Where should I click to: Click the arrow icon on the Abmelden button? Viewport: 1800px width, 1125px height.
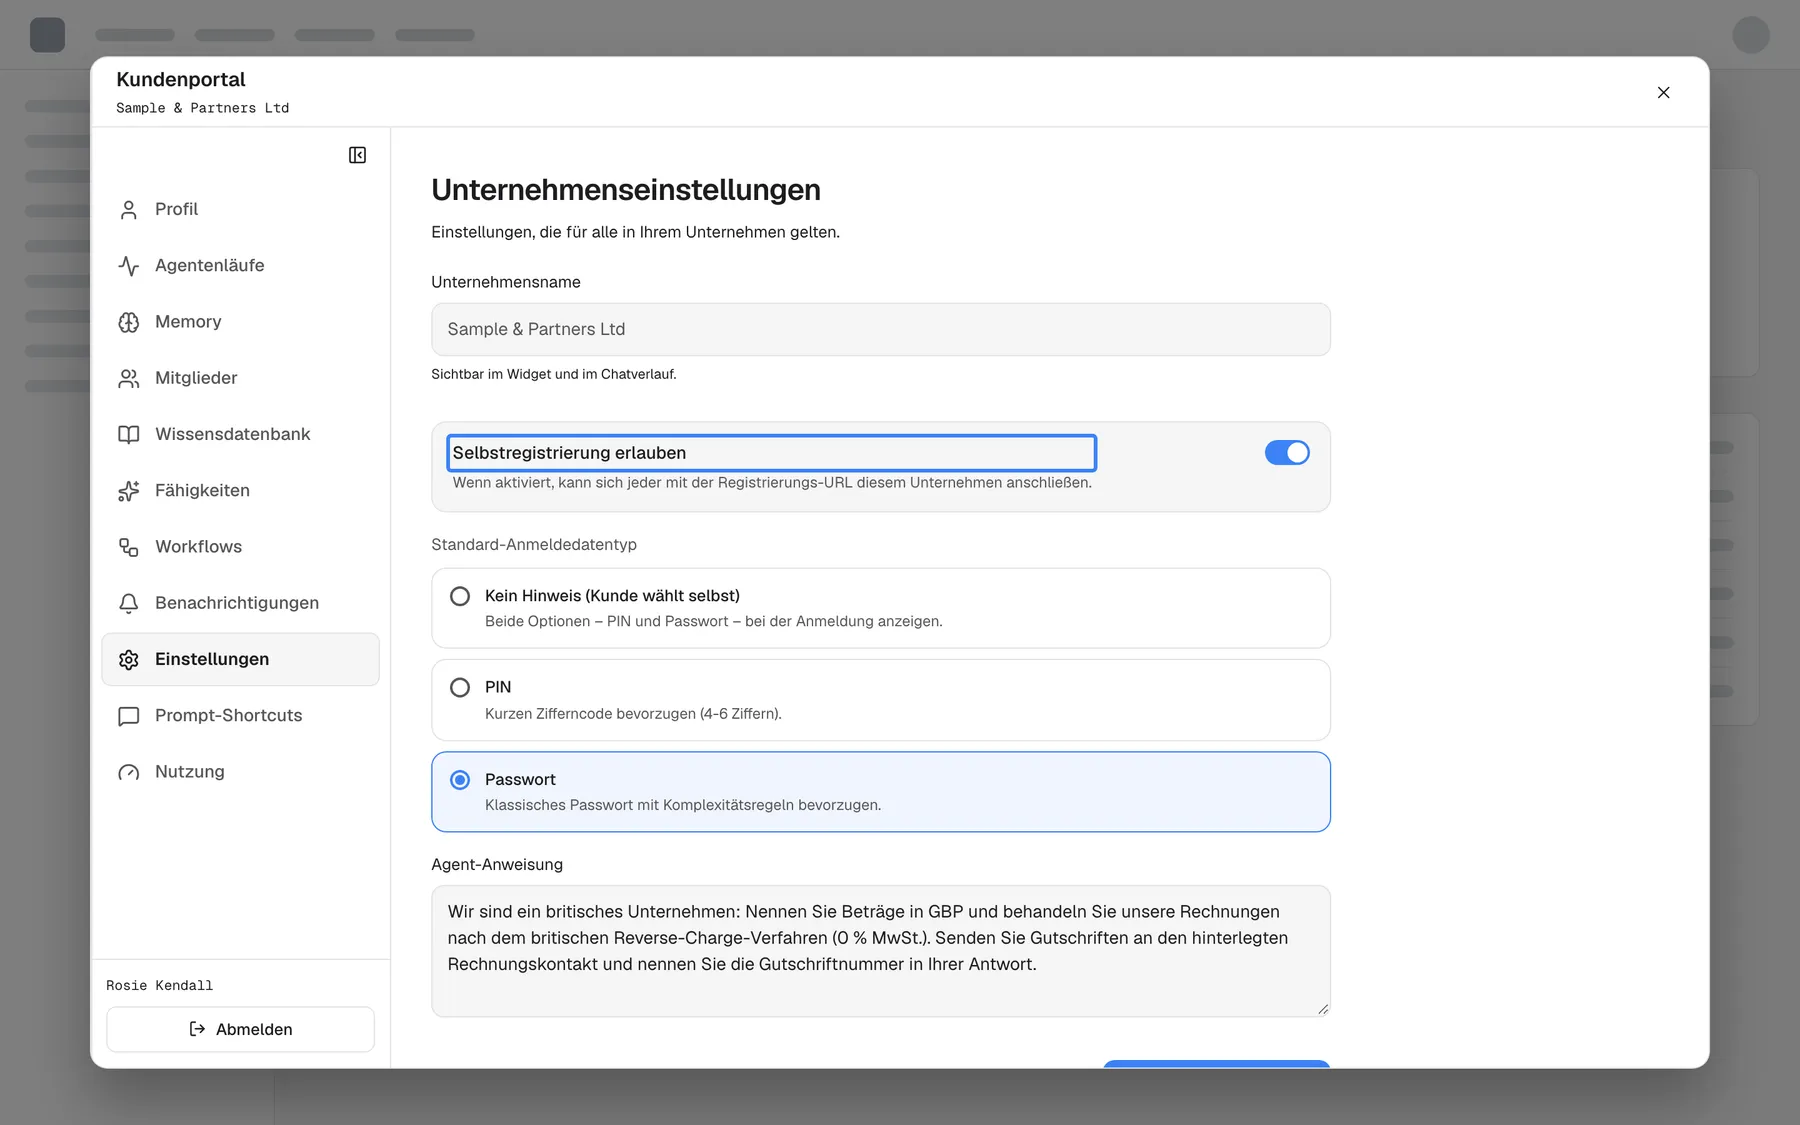197,1029
